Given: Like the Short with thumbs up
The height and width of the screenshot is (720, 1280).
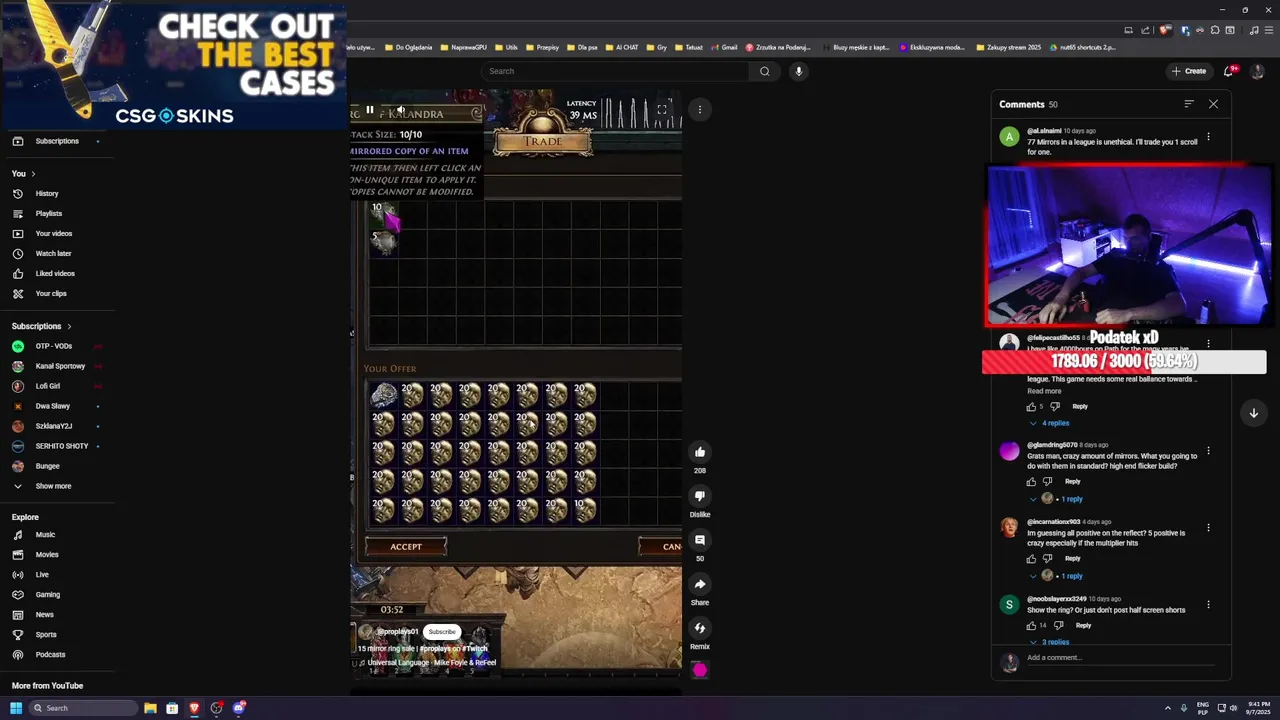Looking at the screenshot, I should click(x=700, y=452).
